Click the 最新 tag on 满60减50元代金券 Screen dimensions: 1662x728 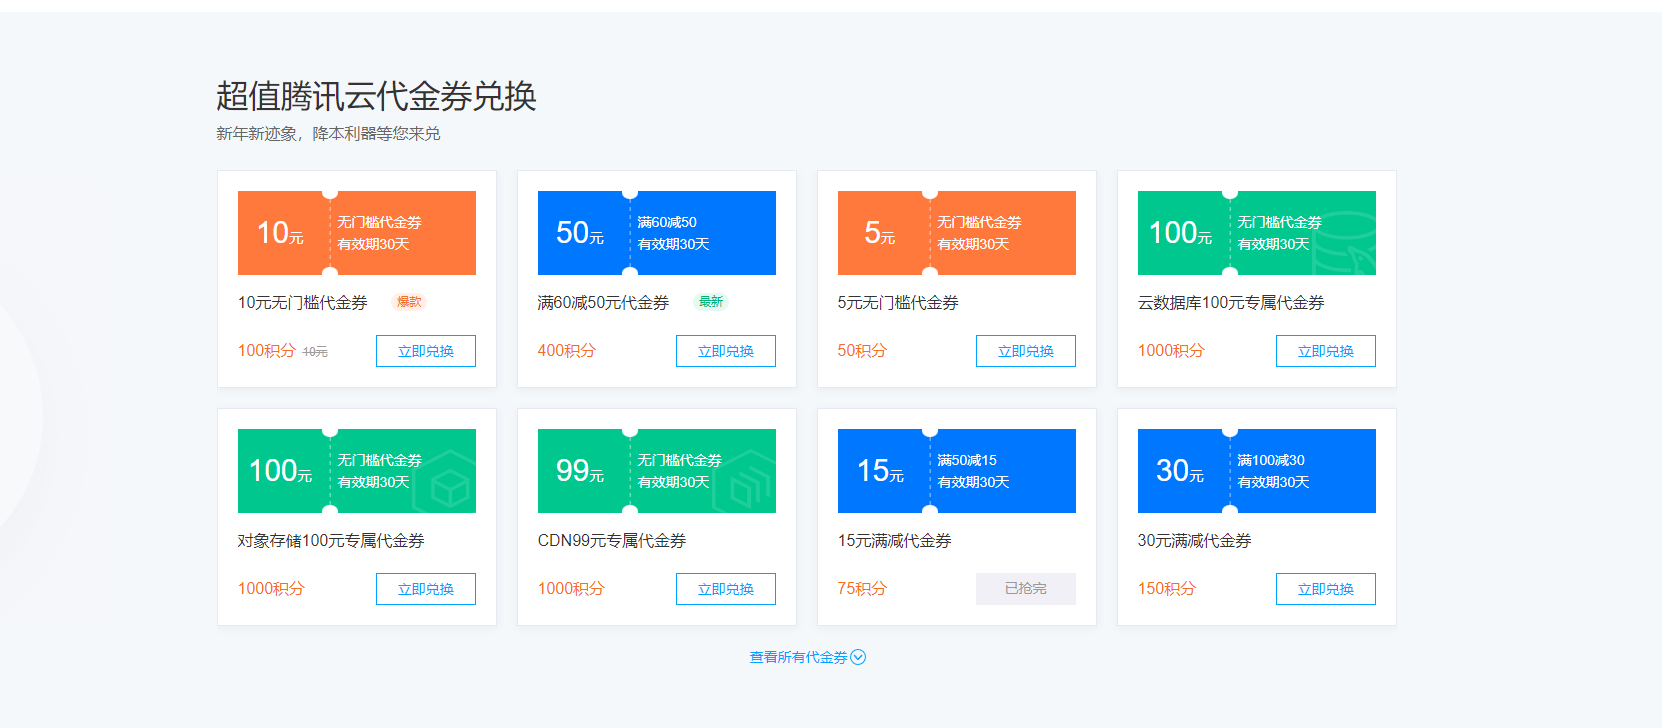(710, 302)
